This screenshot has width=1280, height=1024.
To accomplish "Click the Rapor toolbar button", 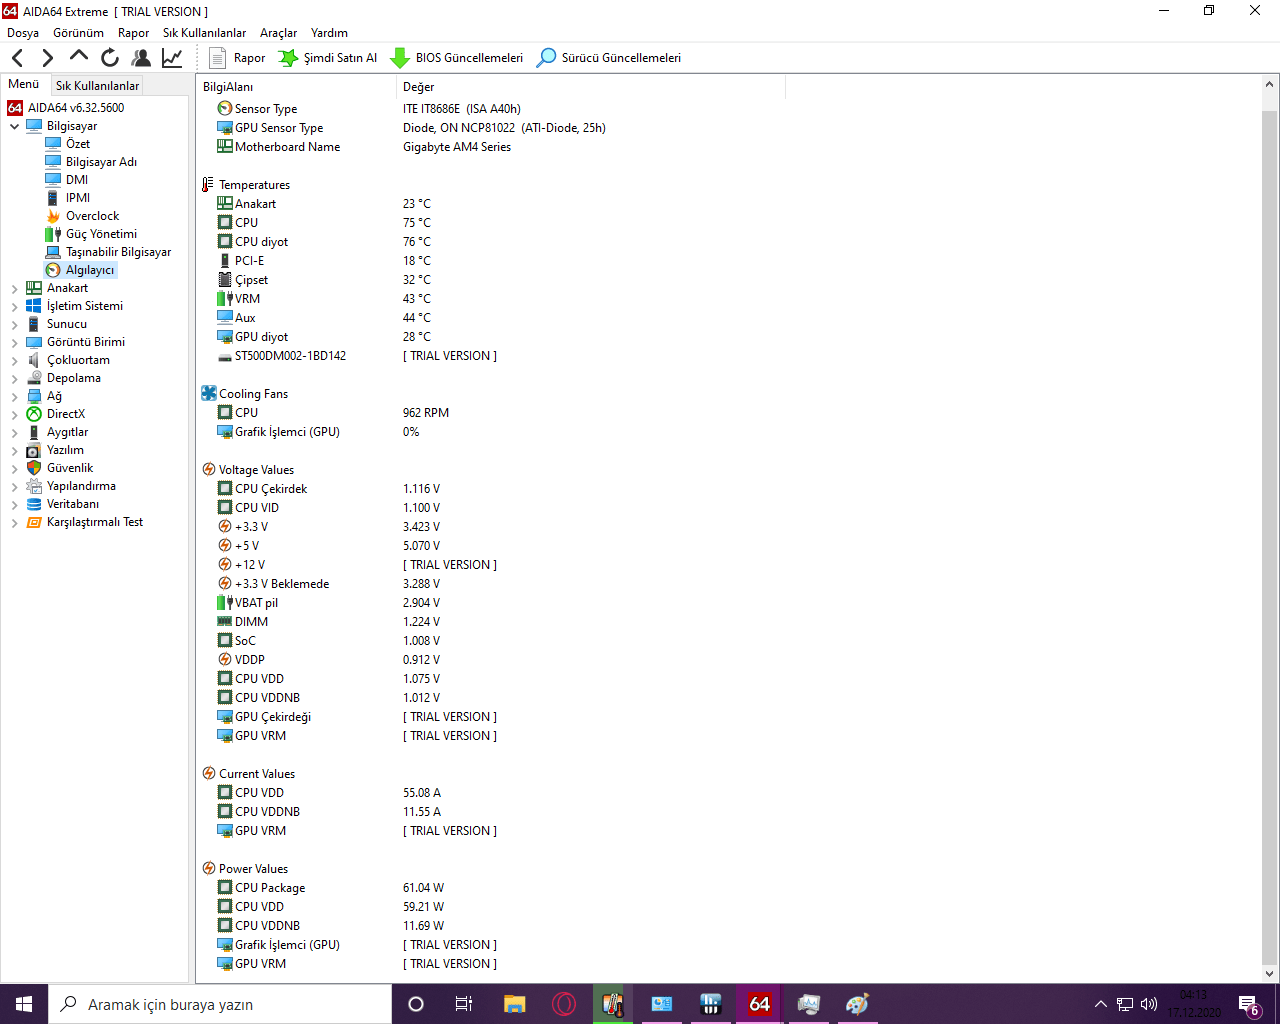I will [x=237, y=58].
